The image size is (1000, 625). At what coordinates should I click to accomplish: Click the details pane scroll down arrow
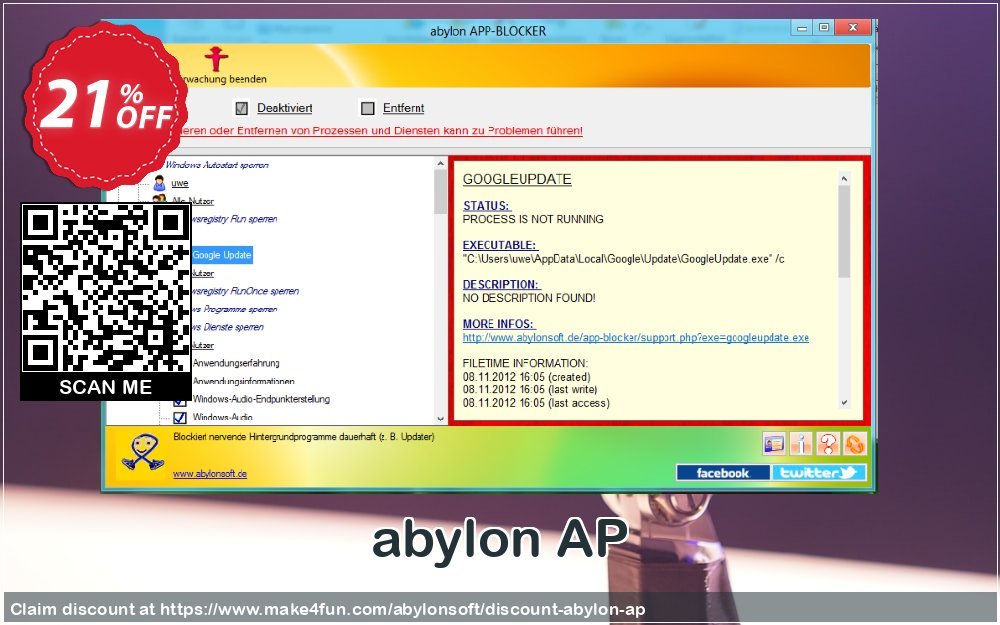(x=844, y=402)
